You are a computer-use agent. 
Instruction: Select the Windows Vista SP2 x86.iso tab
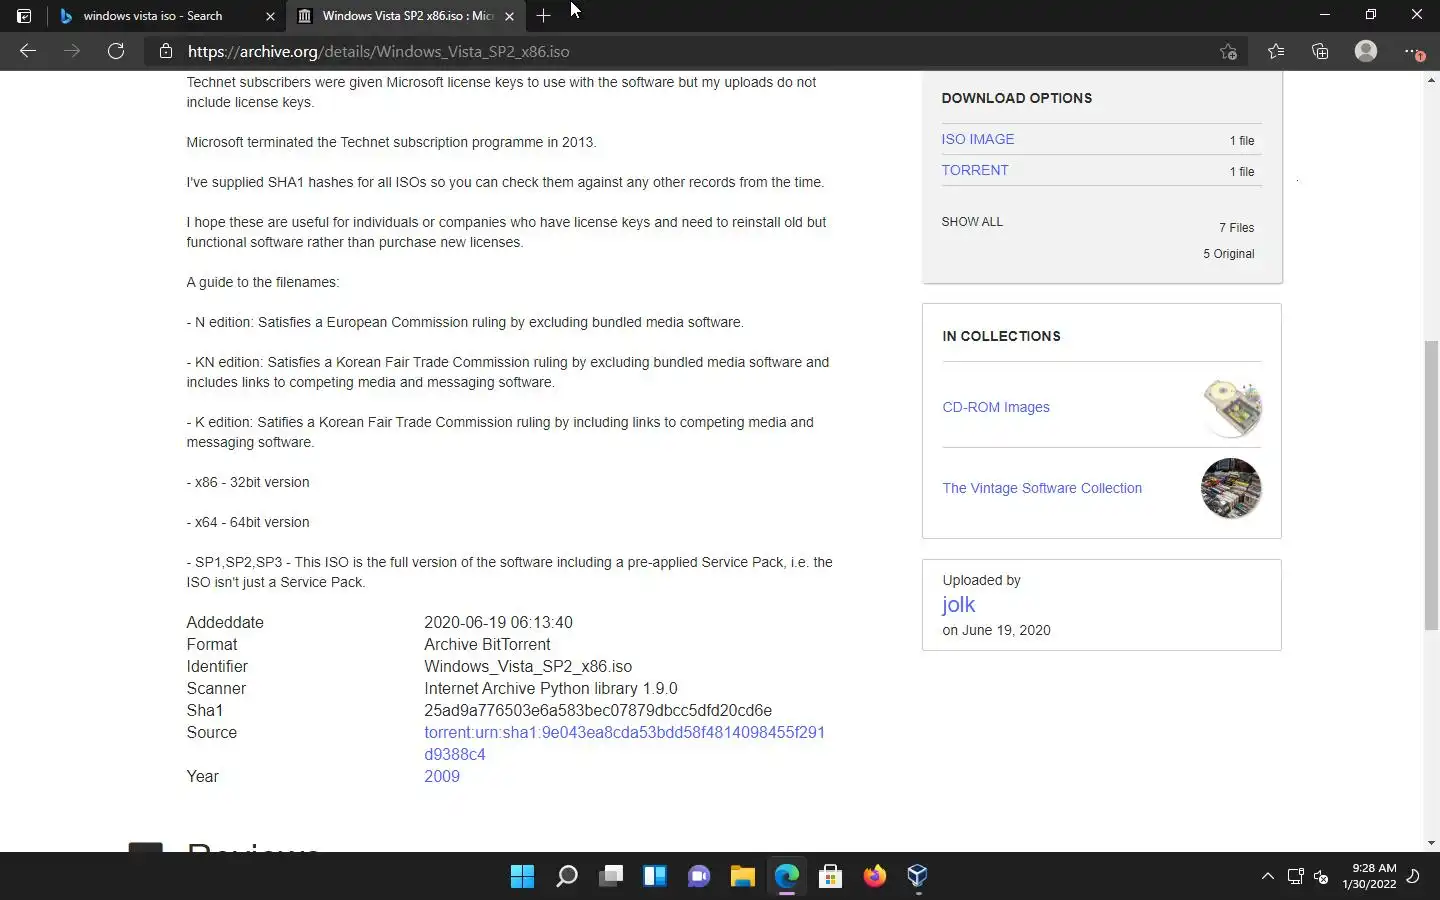pos(408,16)
